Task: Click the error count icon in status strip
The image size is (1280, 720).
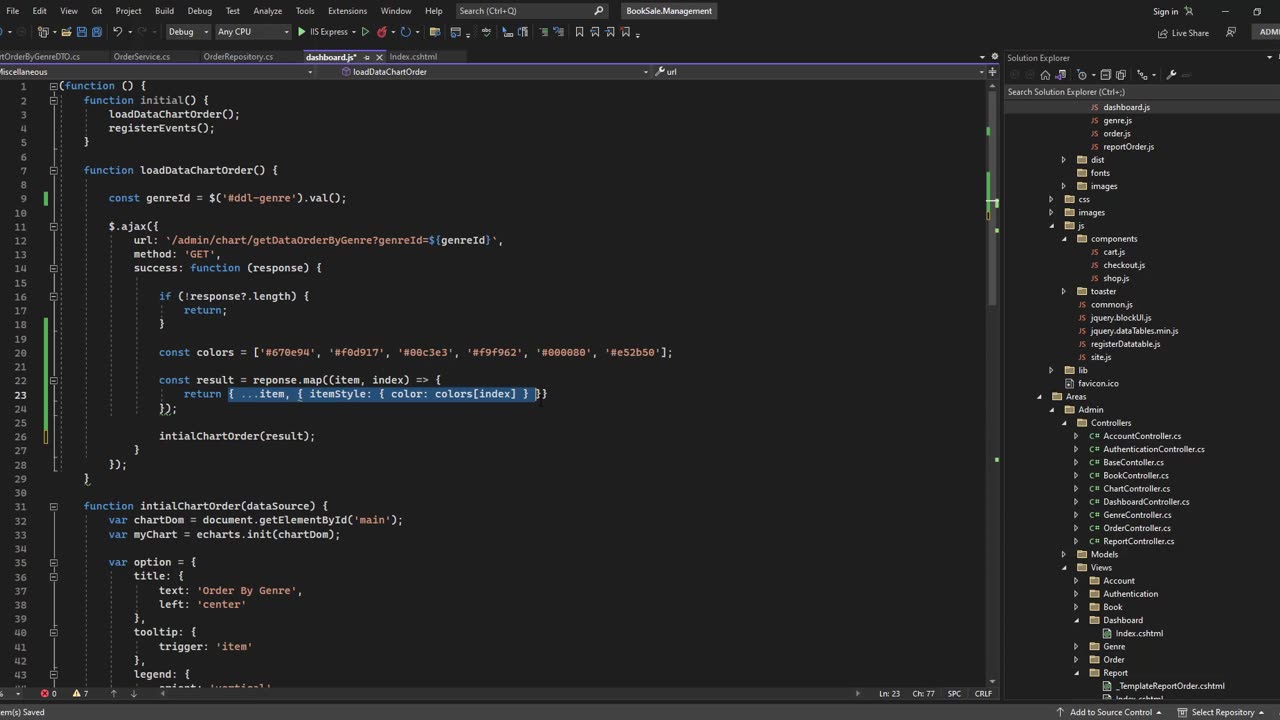Action: coord(45,693)
